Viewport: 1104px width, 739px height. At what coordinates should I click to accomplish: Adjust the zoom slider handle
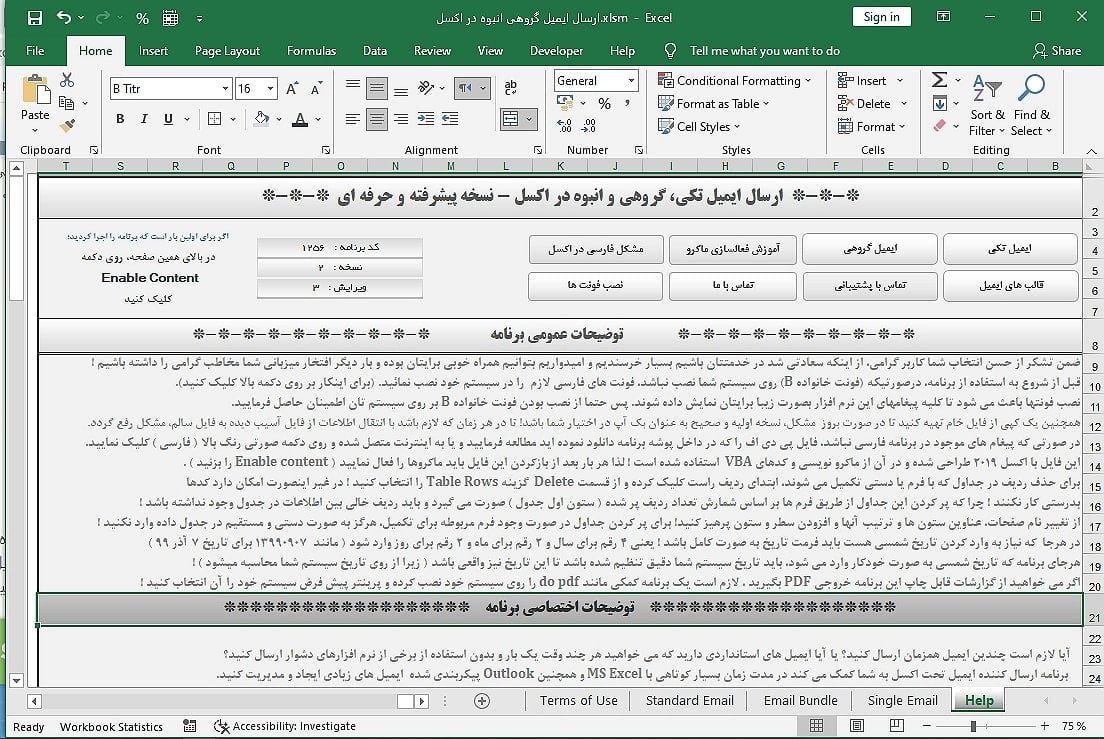coord(973,726)
